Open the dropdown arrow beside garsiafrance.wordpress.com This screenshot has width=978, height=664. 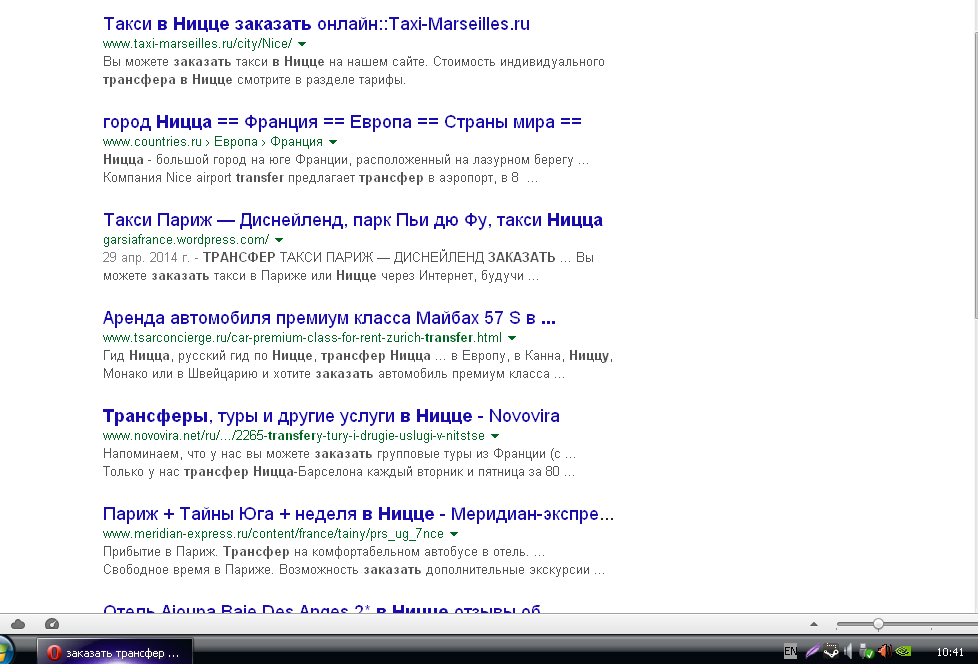(279, 240)
